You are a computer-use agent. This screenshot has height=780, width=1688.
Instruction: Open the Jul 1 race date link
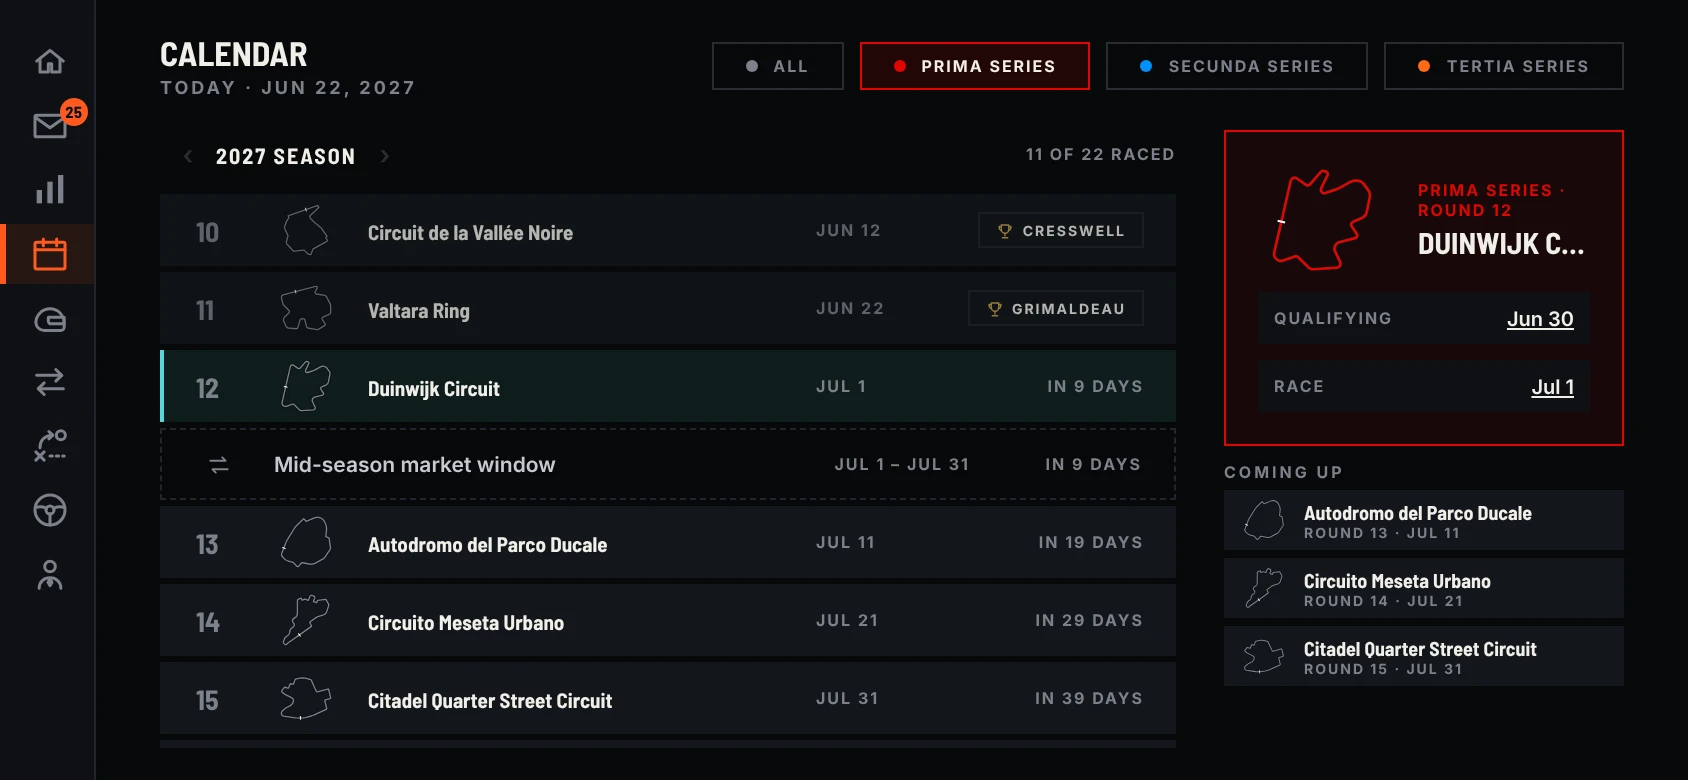point(1553,387)
